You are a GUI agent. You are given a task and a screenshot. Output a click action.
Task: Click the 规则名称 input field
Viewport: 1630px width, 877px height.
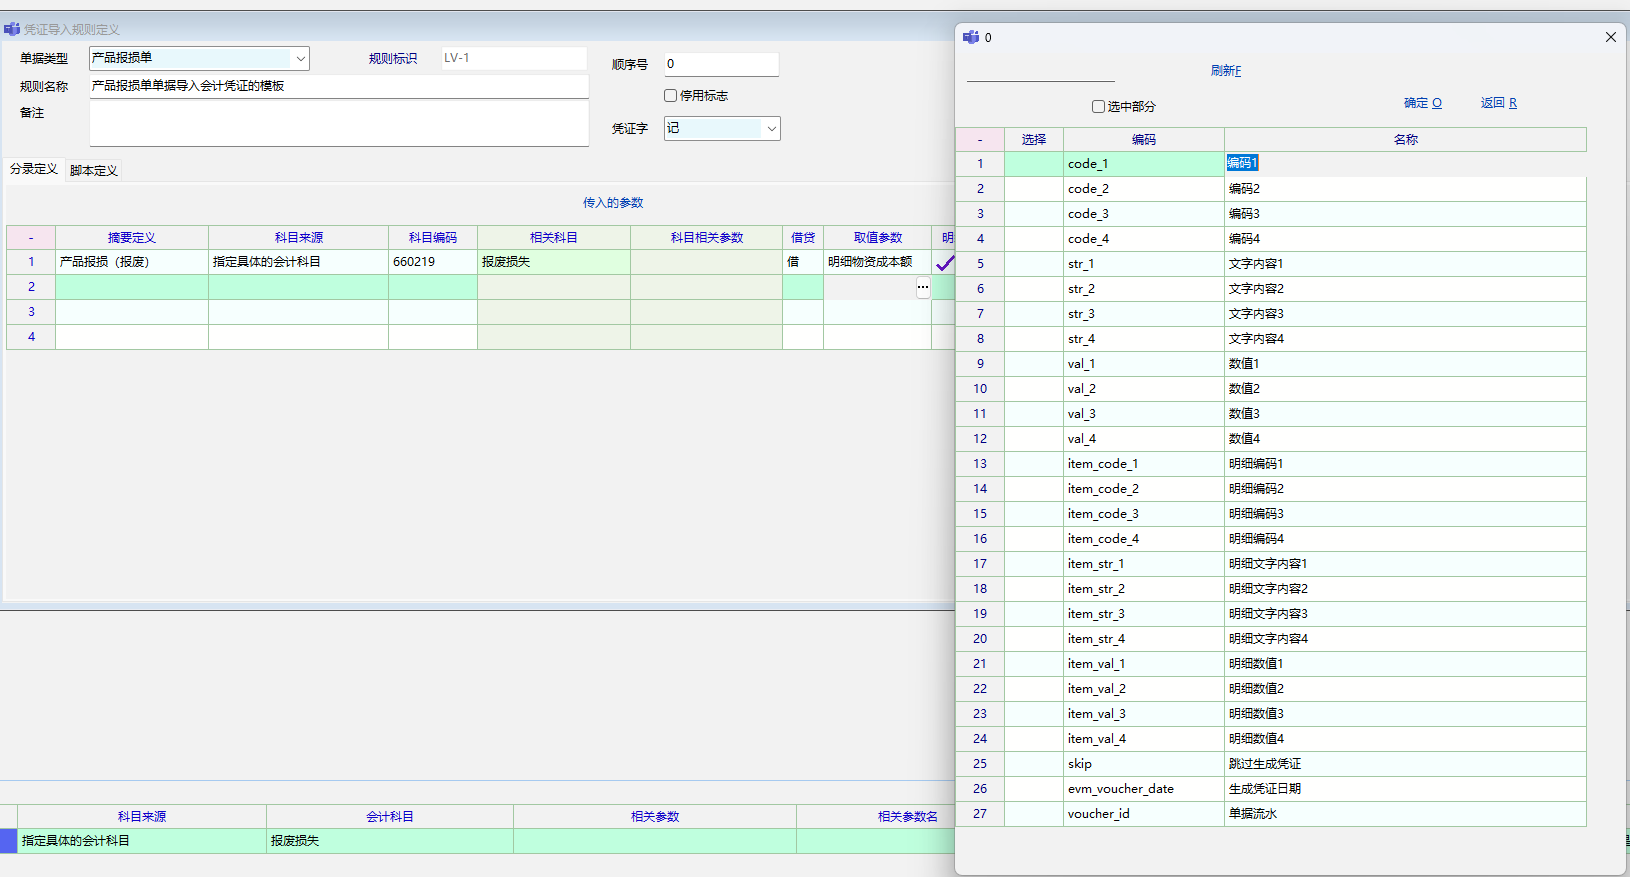(338, 87)
